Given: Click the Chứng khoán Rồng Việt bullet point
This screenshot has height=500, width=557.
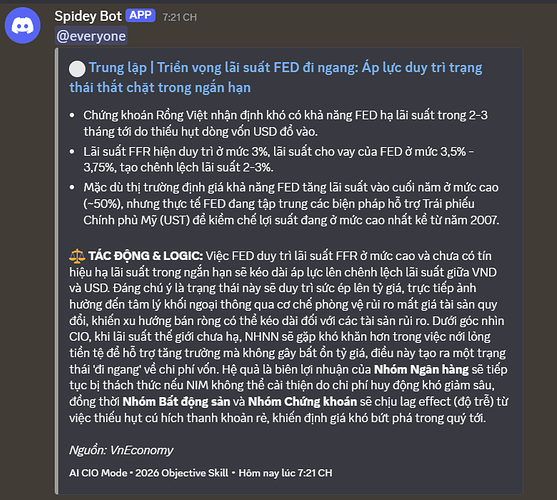Looking at the screenshot, I should click(x=286, y=123).
